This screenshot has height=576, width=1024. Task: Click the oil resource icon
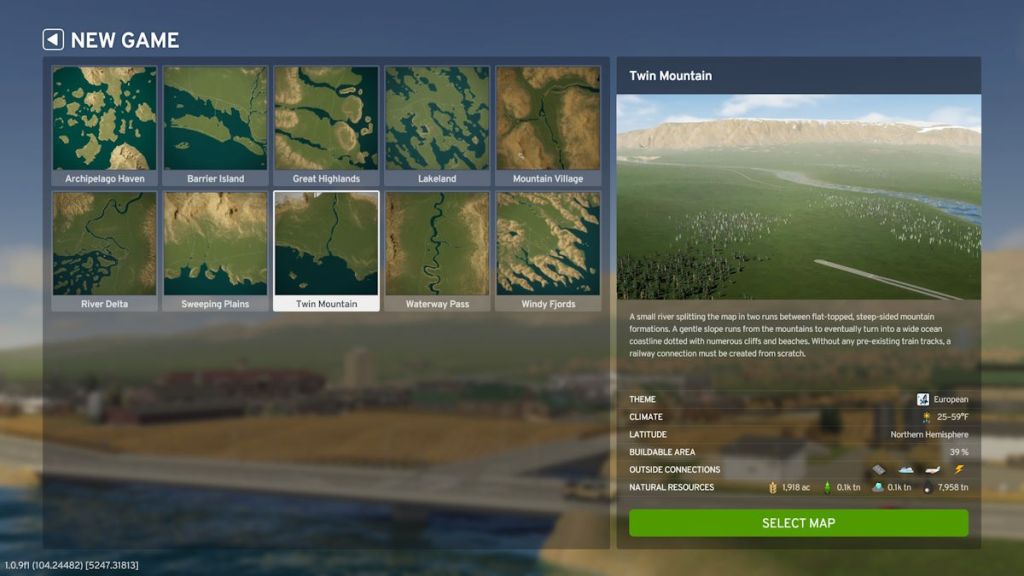click(x=928, y=486)
